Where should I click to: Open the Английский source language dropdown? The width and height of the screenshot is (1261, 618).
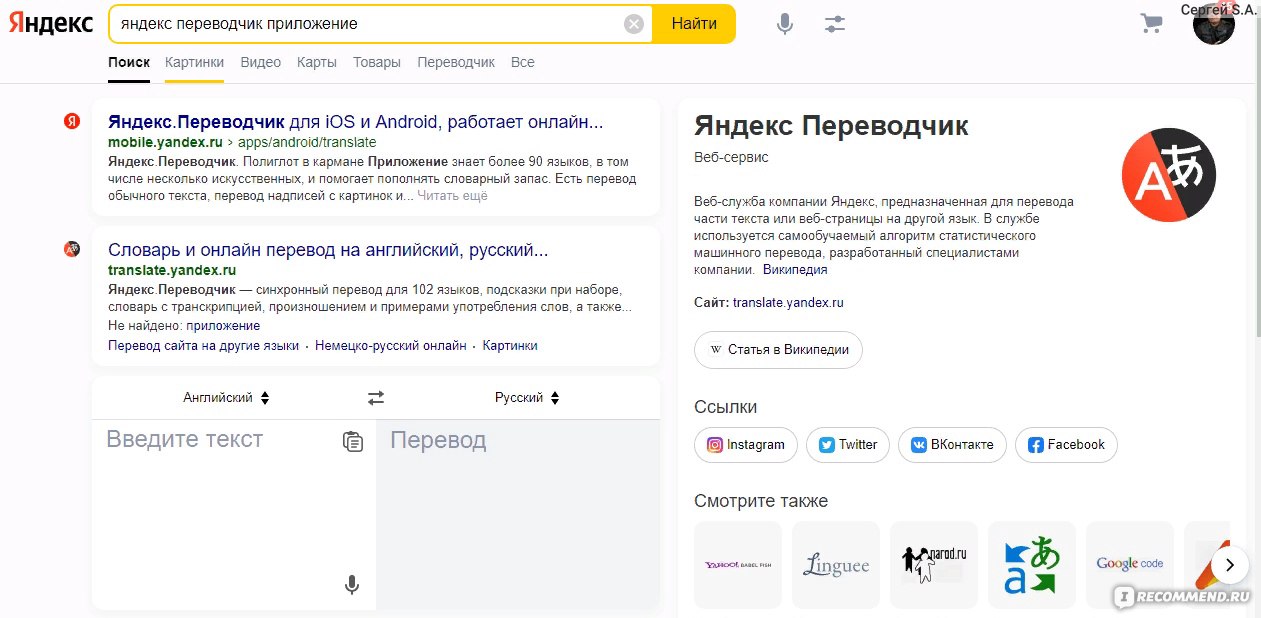coord(226,398)
